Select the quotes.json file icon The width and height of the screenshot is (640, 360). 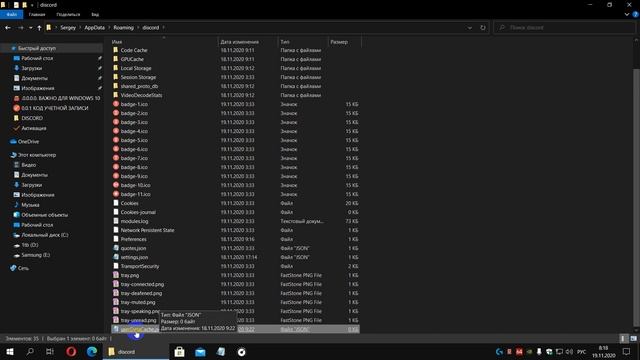pyautogui.click(x=116, y=248)
